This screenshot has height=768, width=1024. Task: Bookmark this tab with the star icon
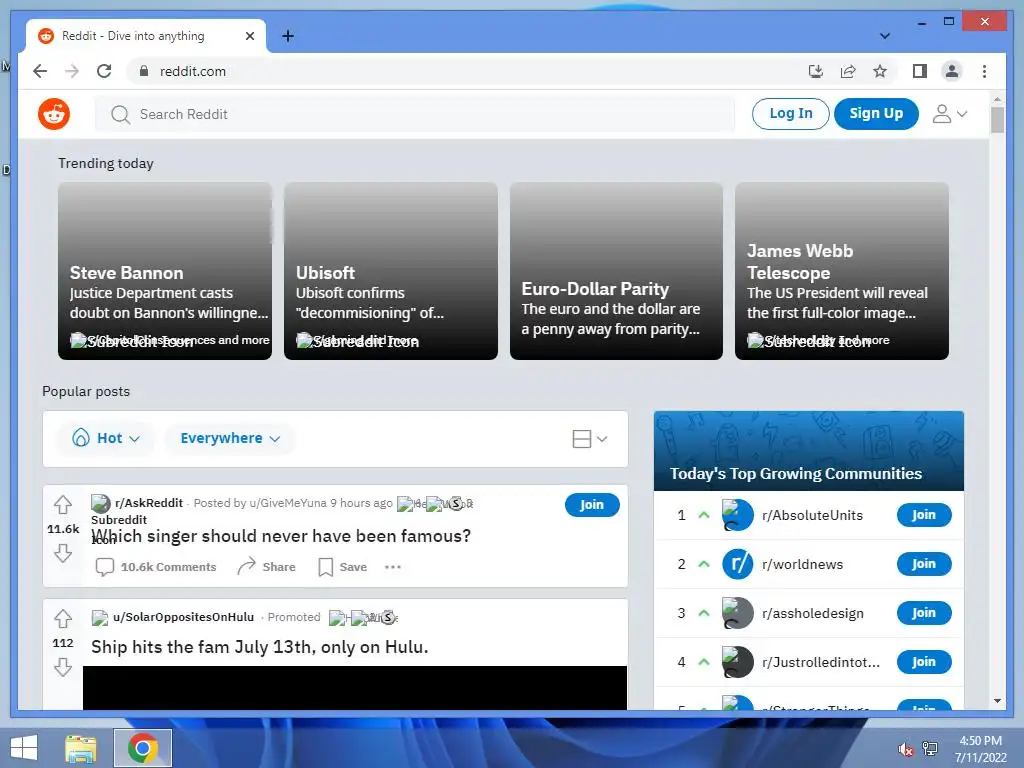[x=880, y=71]
